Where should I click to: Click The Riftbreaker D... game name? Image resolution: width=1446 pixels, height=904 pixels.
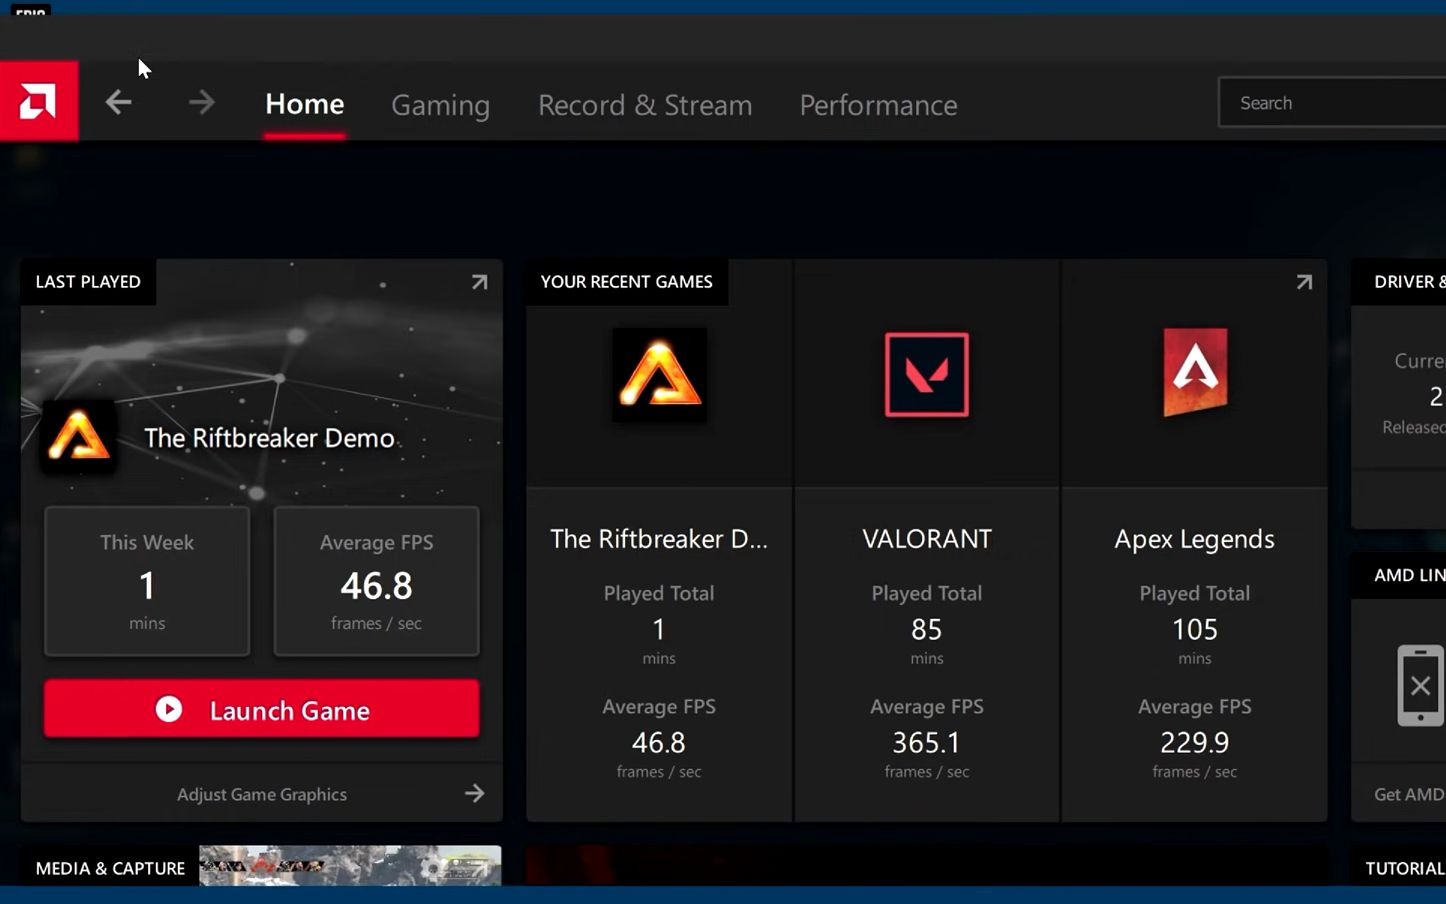point(659,539)
